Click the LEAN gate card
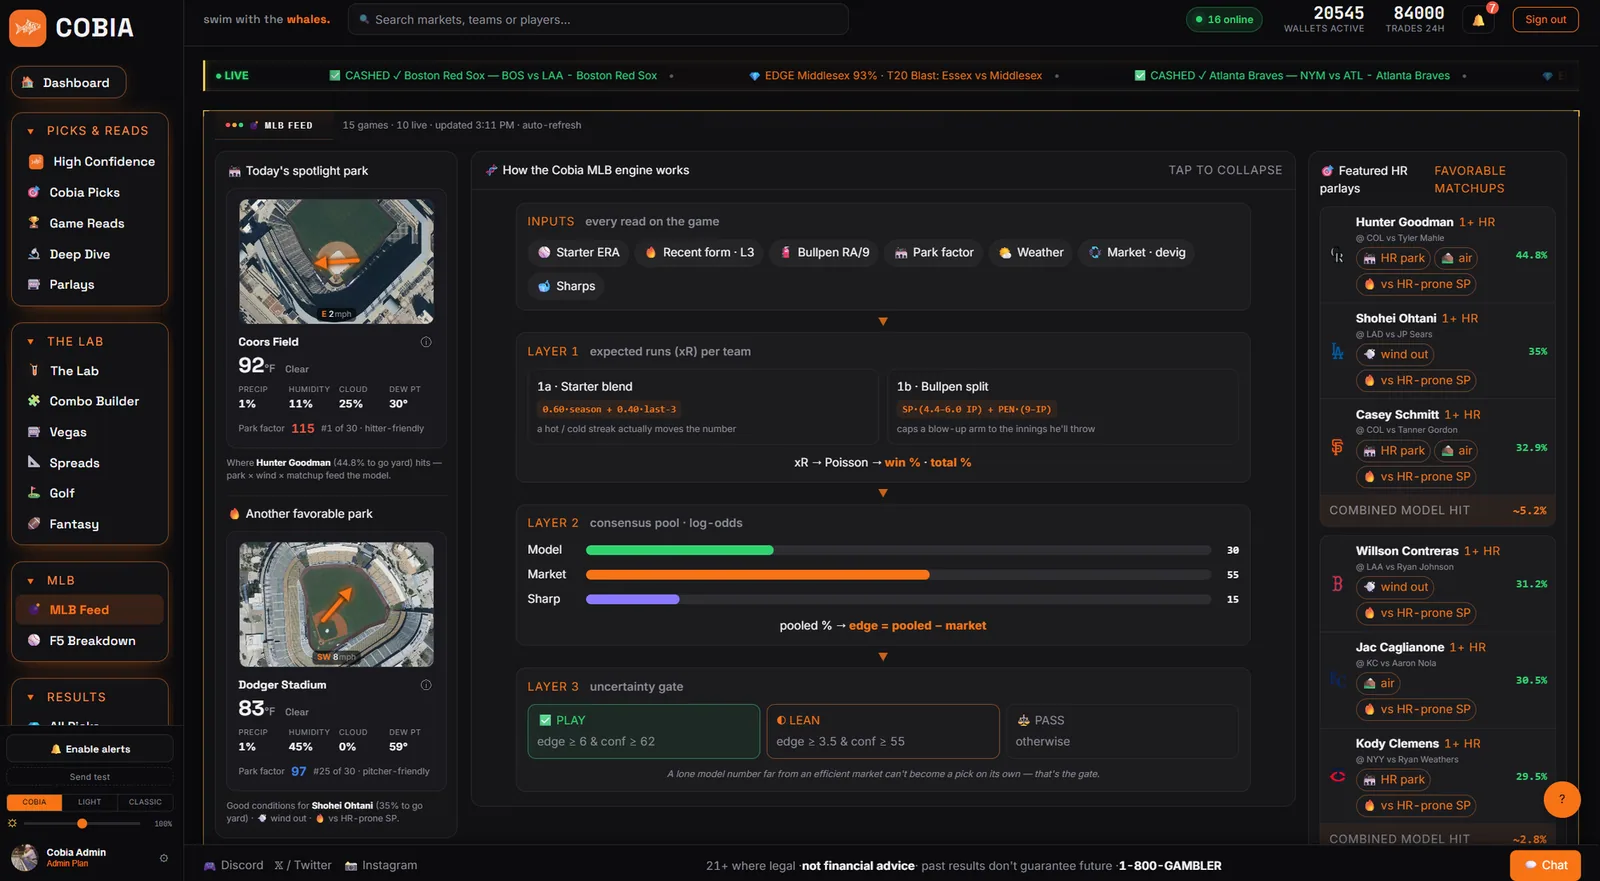 pyautogui.click(x=883, y=731)
